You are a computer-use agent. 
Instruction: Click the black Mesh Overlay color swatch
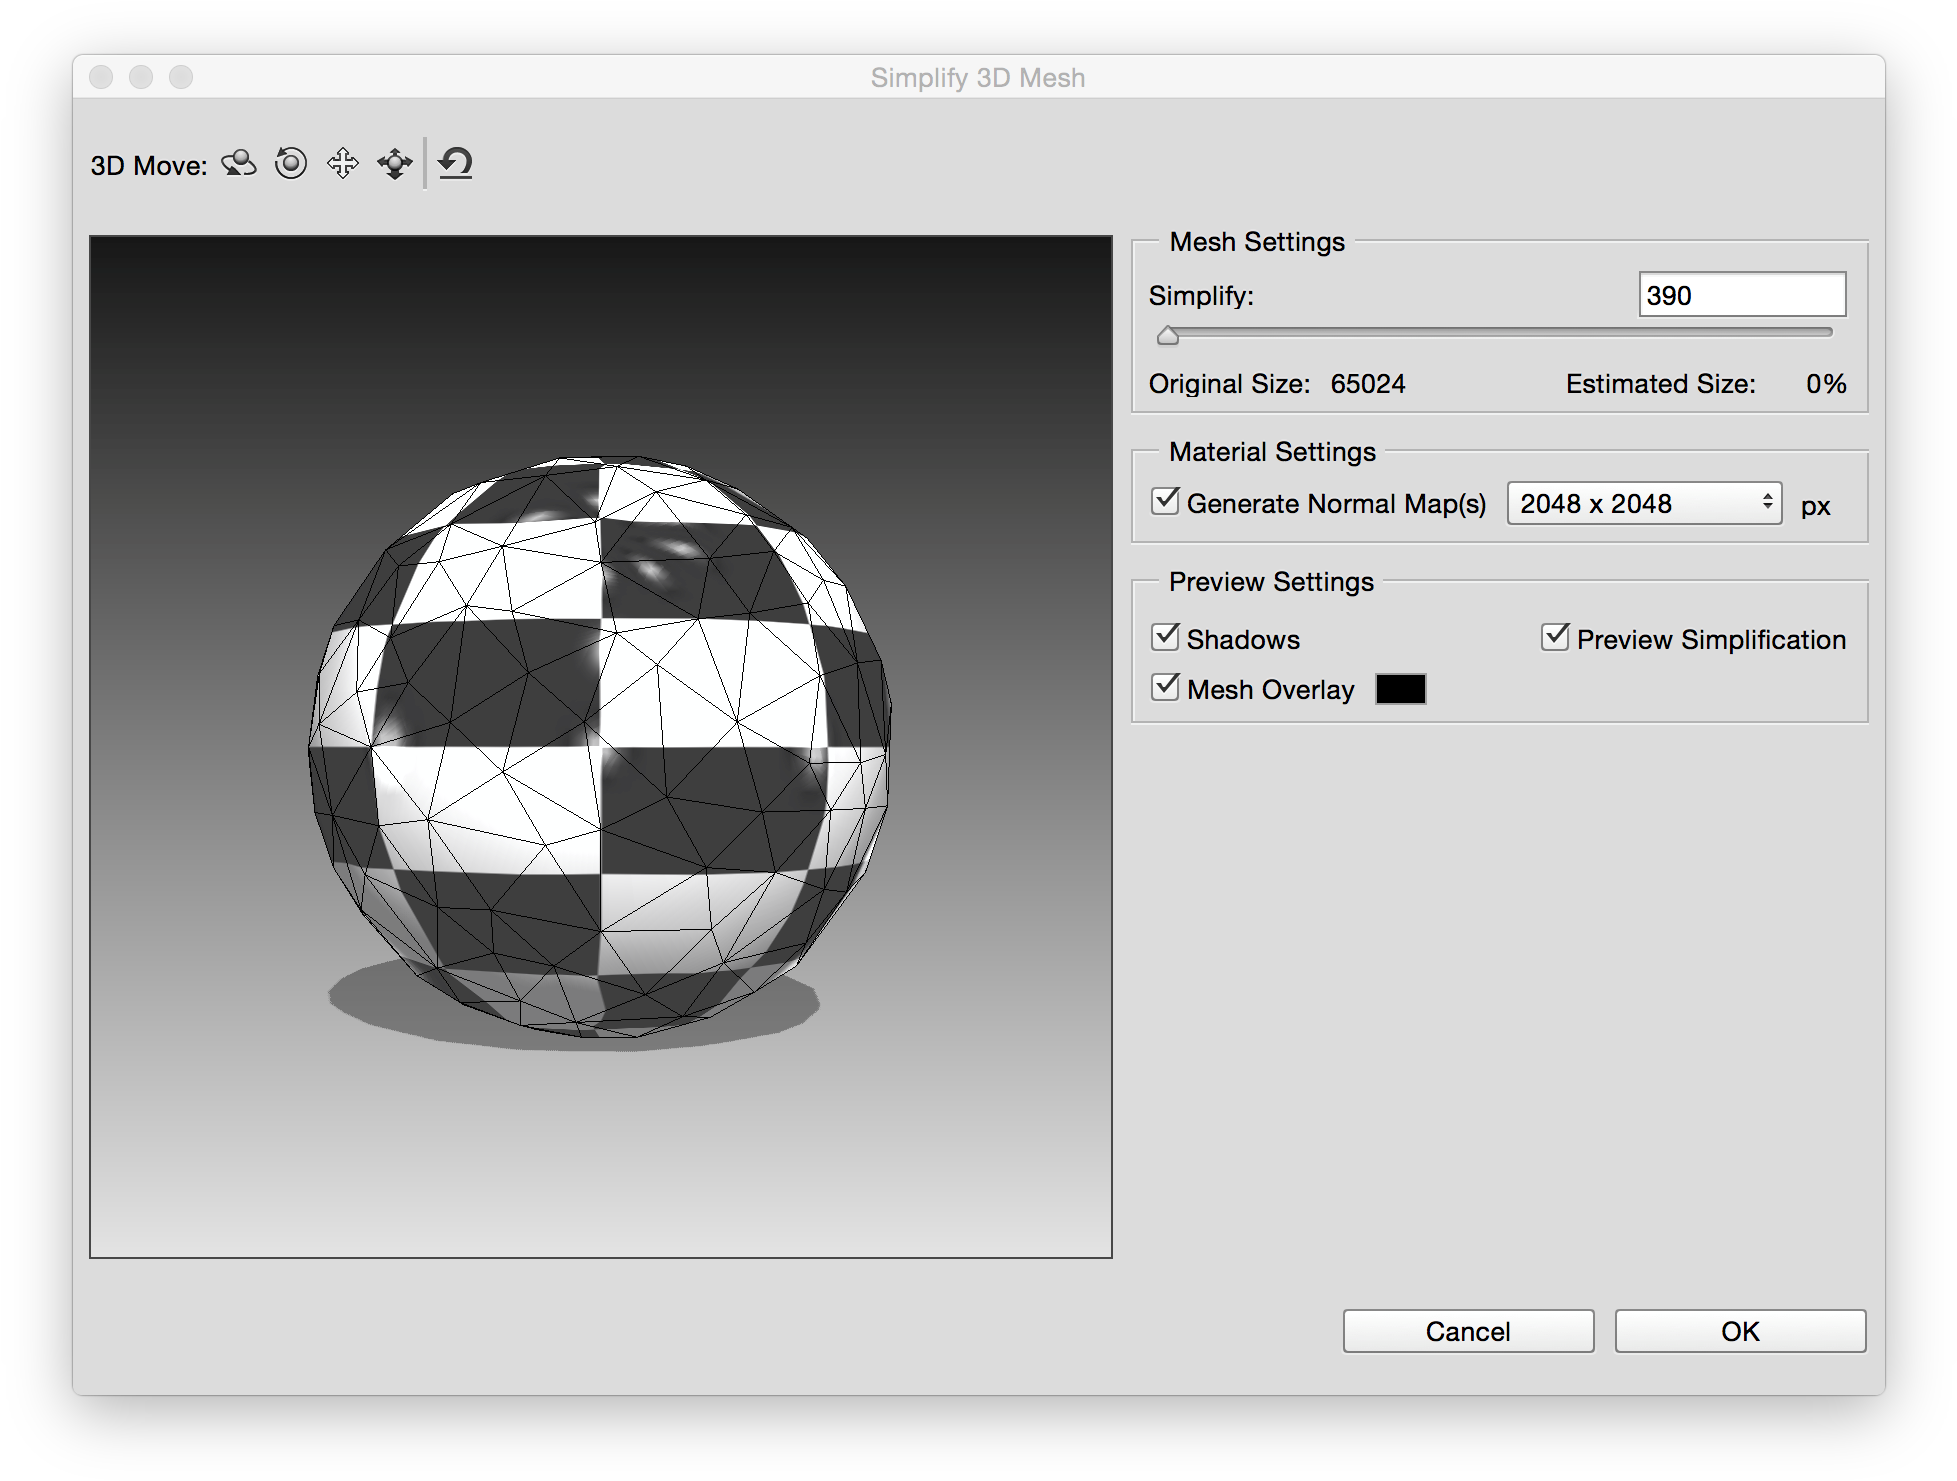1400,689
